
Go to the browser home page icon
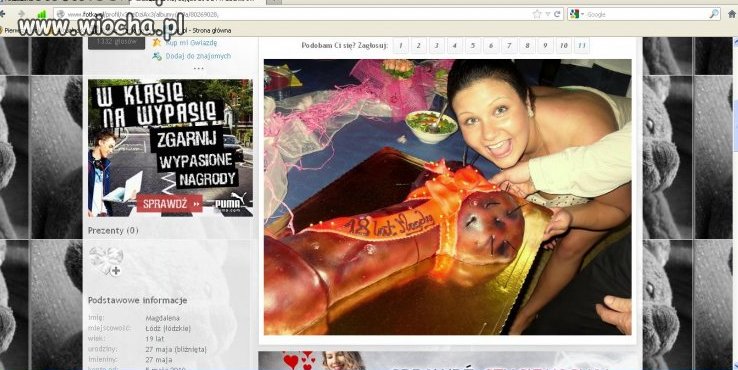[x=732, y=14]
